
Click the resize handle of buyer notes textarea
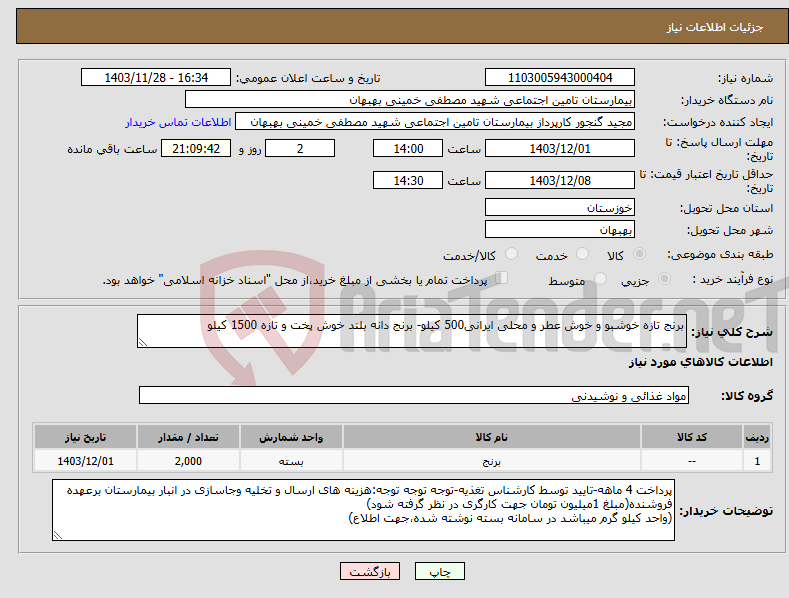[58, 536]
